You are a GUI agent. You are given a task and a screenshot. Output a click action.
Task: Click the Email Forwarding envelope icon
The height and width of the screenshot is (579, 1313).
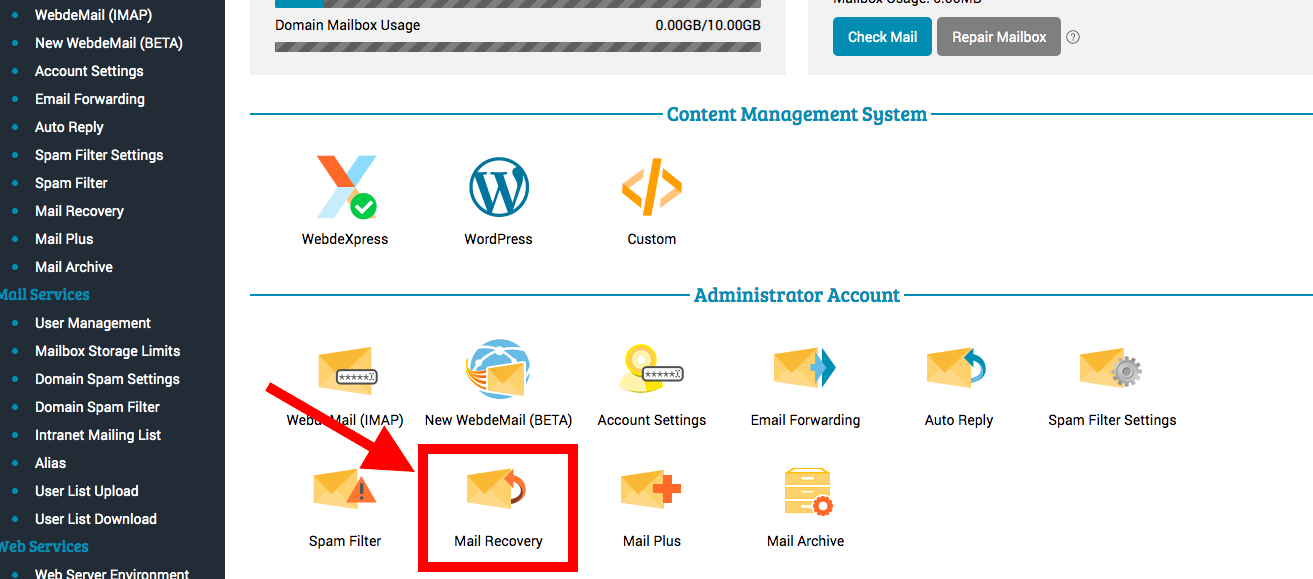(x=805, y=370)
